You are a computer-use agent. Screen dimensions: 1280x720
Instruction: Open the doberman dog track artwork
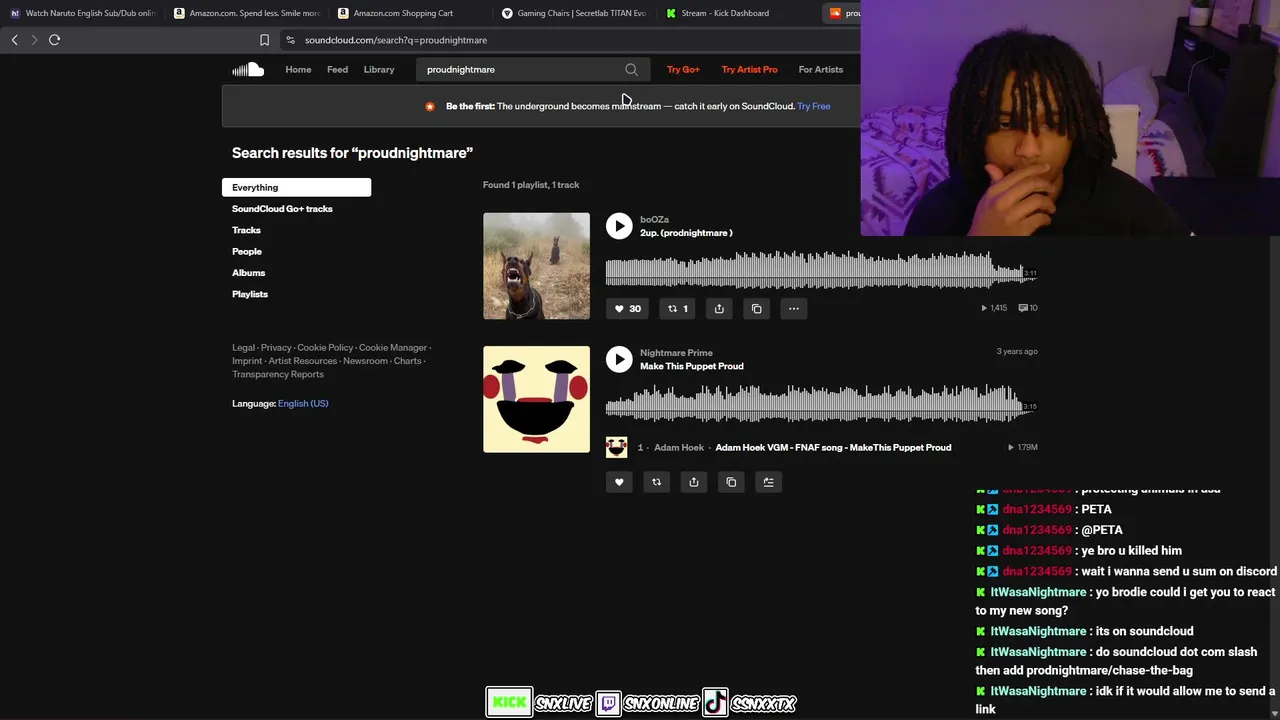[x=536, y=266]
